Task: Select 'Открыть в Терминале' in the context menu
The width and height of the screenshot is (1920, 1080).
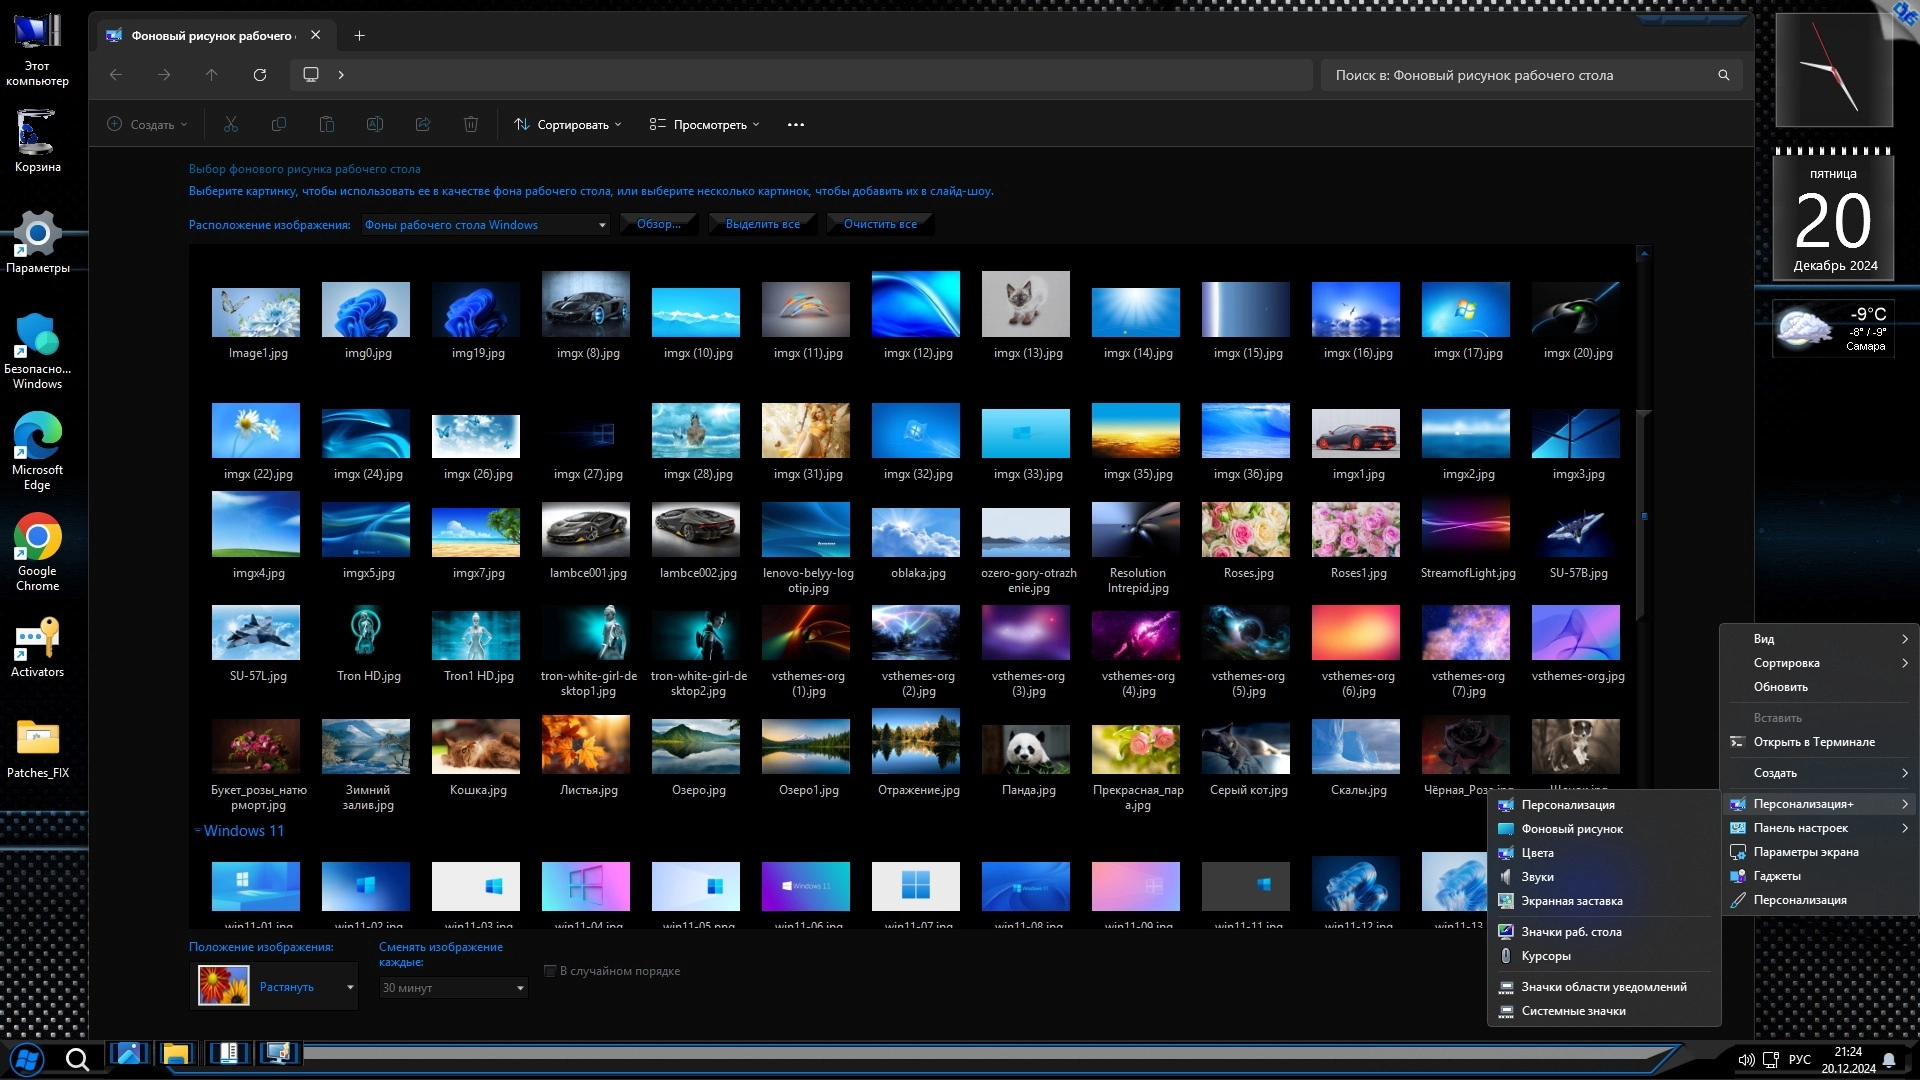Action: (x=1813, y=742)
